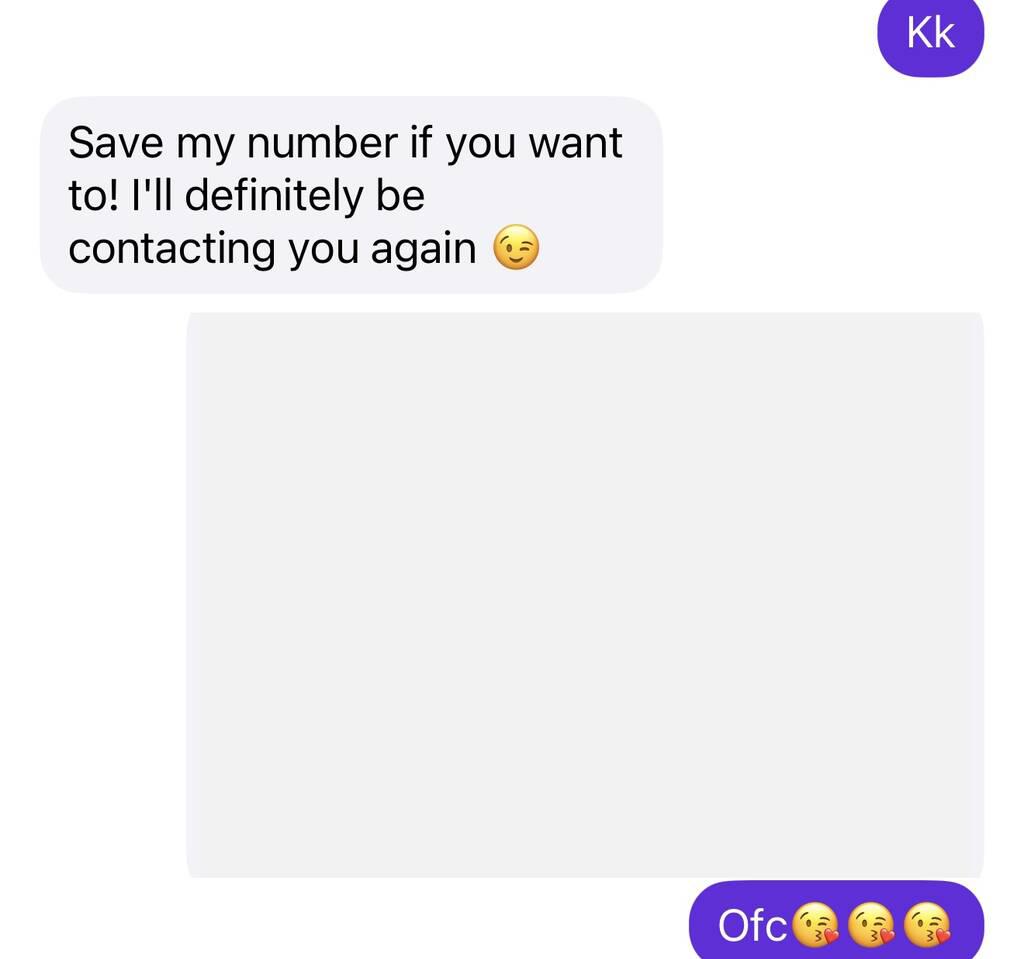Click the word "contacting" in the message
Screen dimensions: 1024x959
(x=172, y=250)
